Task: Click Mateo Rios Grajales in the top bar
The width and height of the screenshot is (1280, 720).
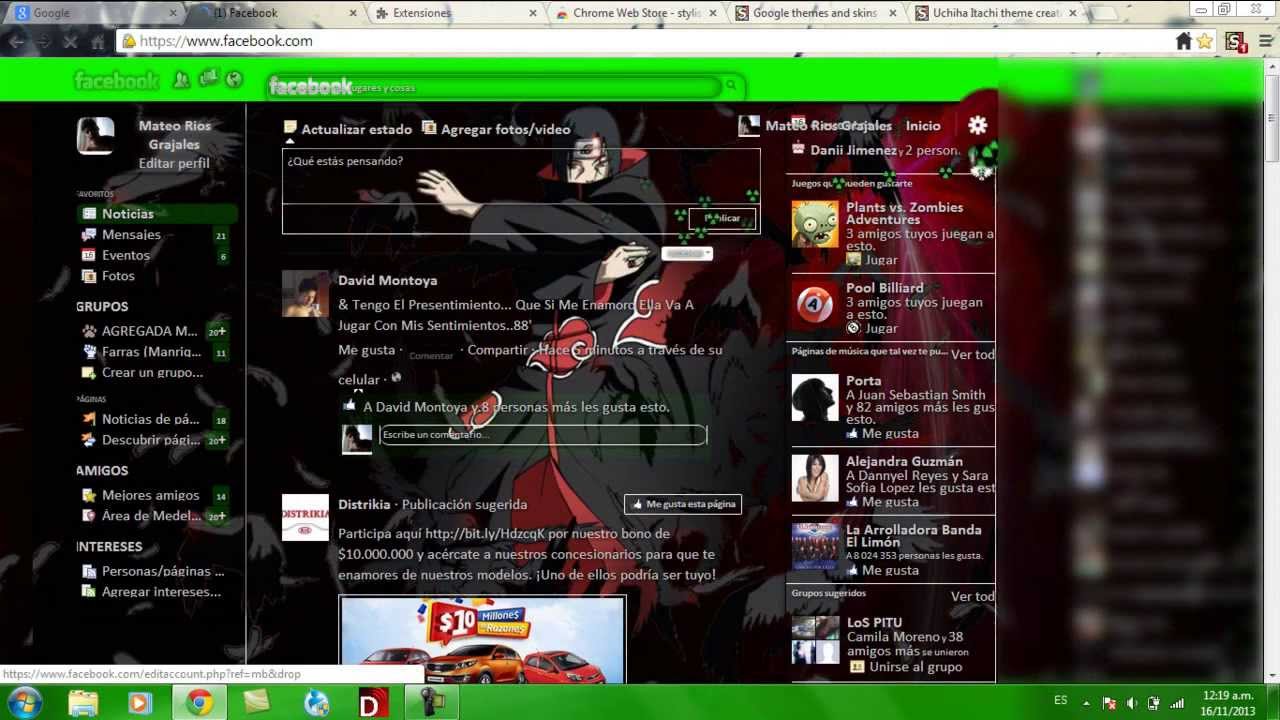Action: click(x=828, y=126)
